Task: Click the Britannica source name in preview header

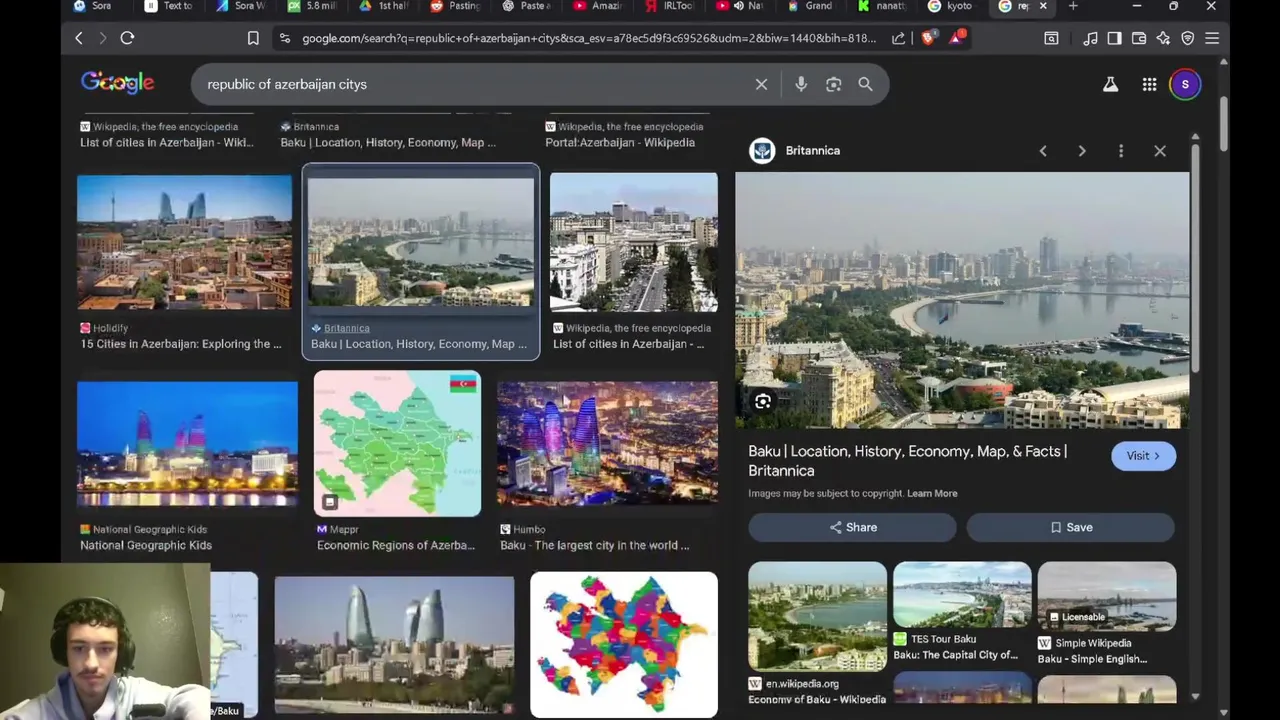Action: 812,151
